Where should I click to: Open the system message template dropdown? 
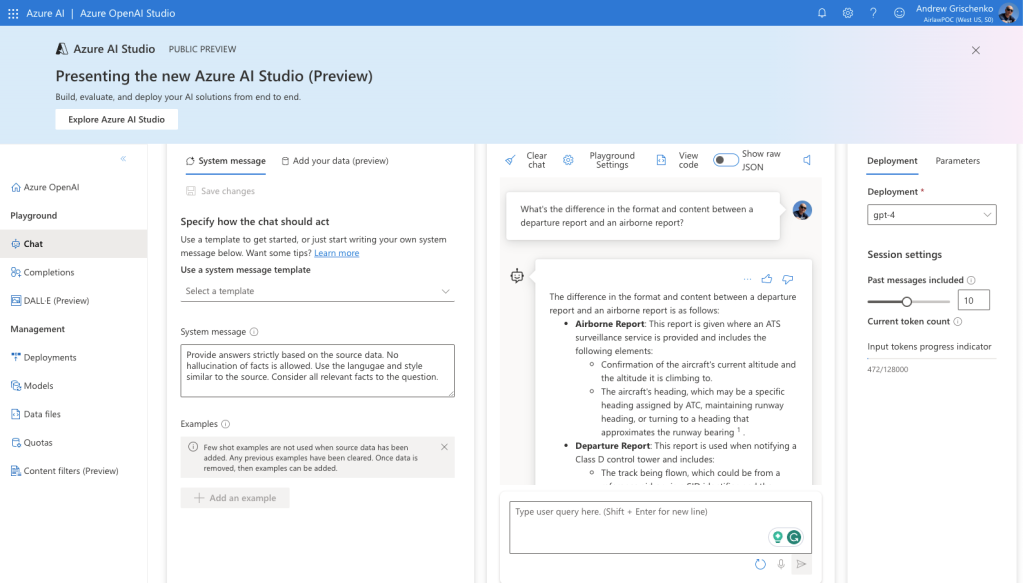tap(318, 291)
